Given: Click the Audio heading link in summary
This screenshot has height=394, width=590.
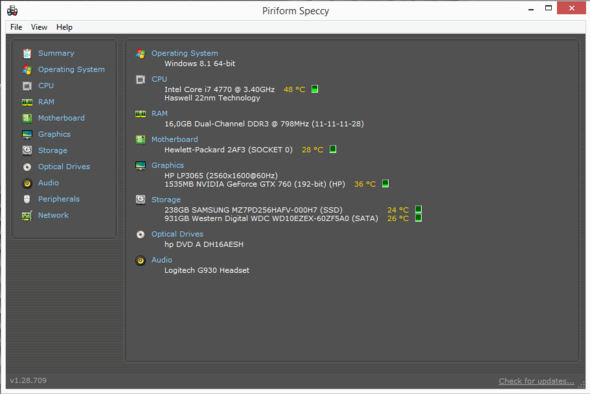Looking at the screenshot, I should click(x=162, y=260).
